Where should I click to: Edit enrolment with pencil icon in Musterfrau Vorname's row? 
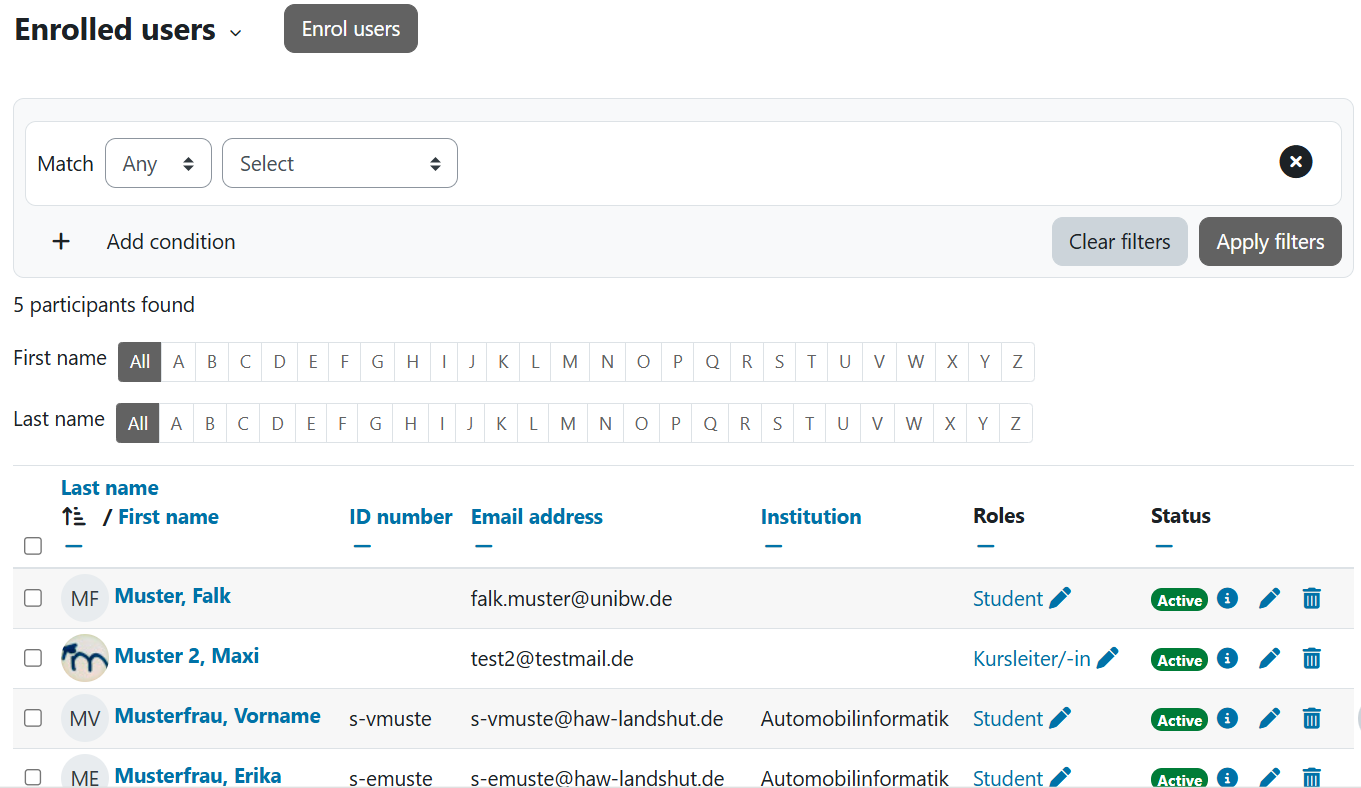point(1269,718)
